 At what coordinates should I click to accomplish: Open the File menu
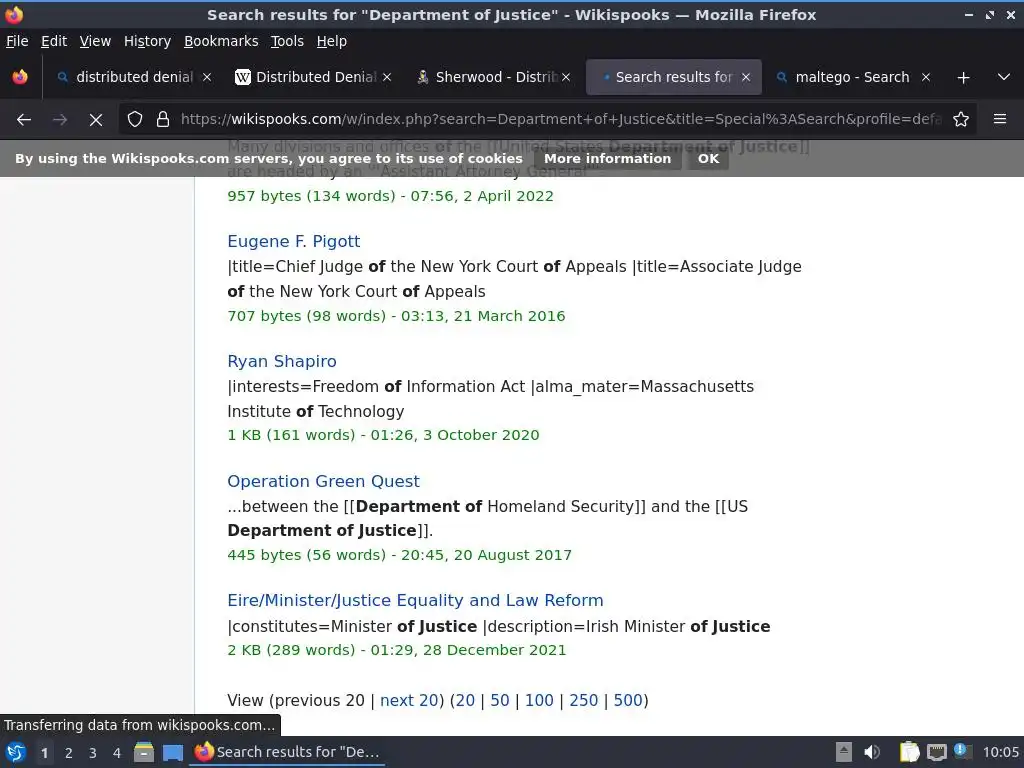click(x=17, y=41)
